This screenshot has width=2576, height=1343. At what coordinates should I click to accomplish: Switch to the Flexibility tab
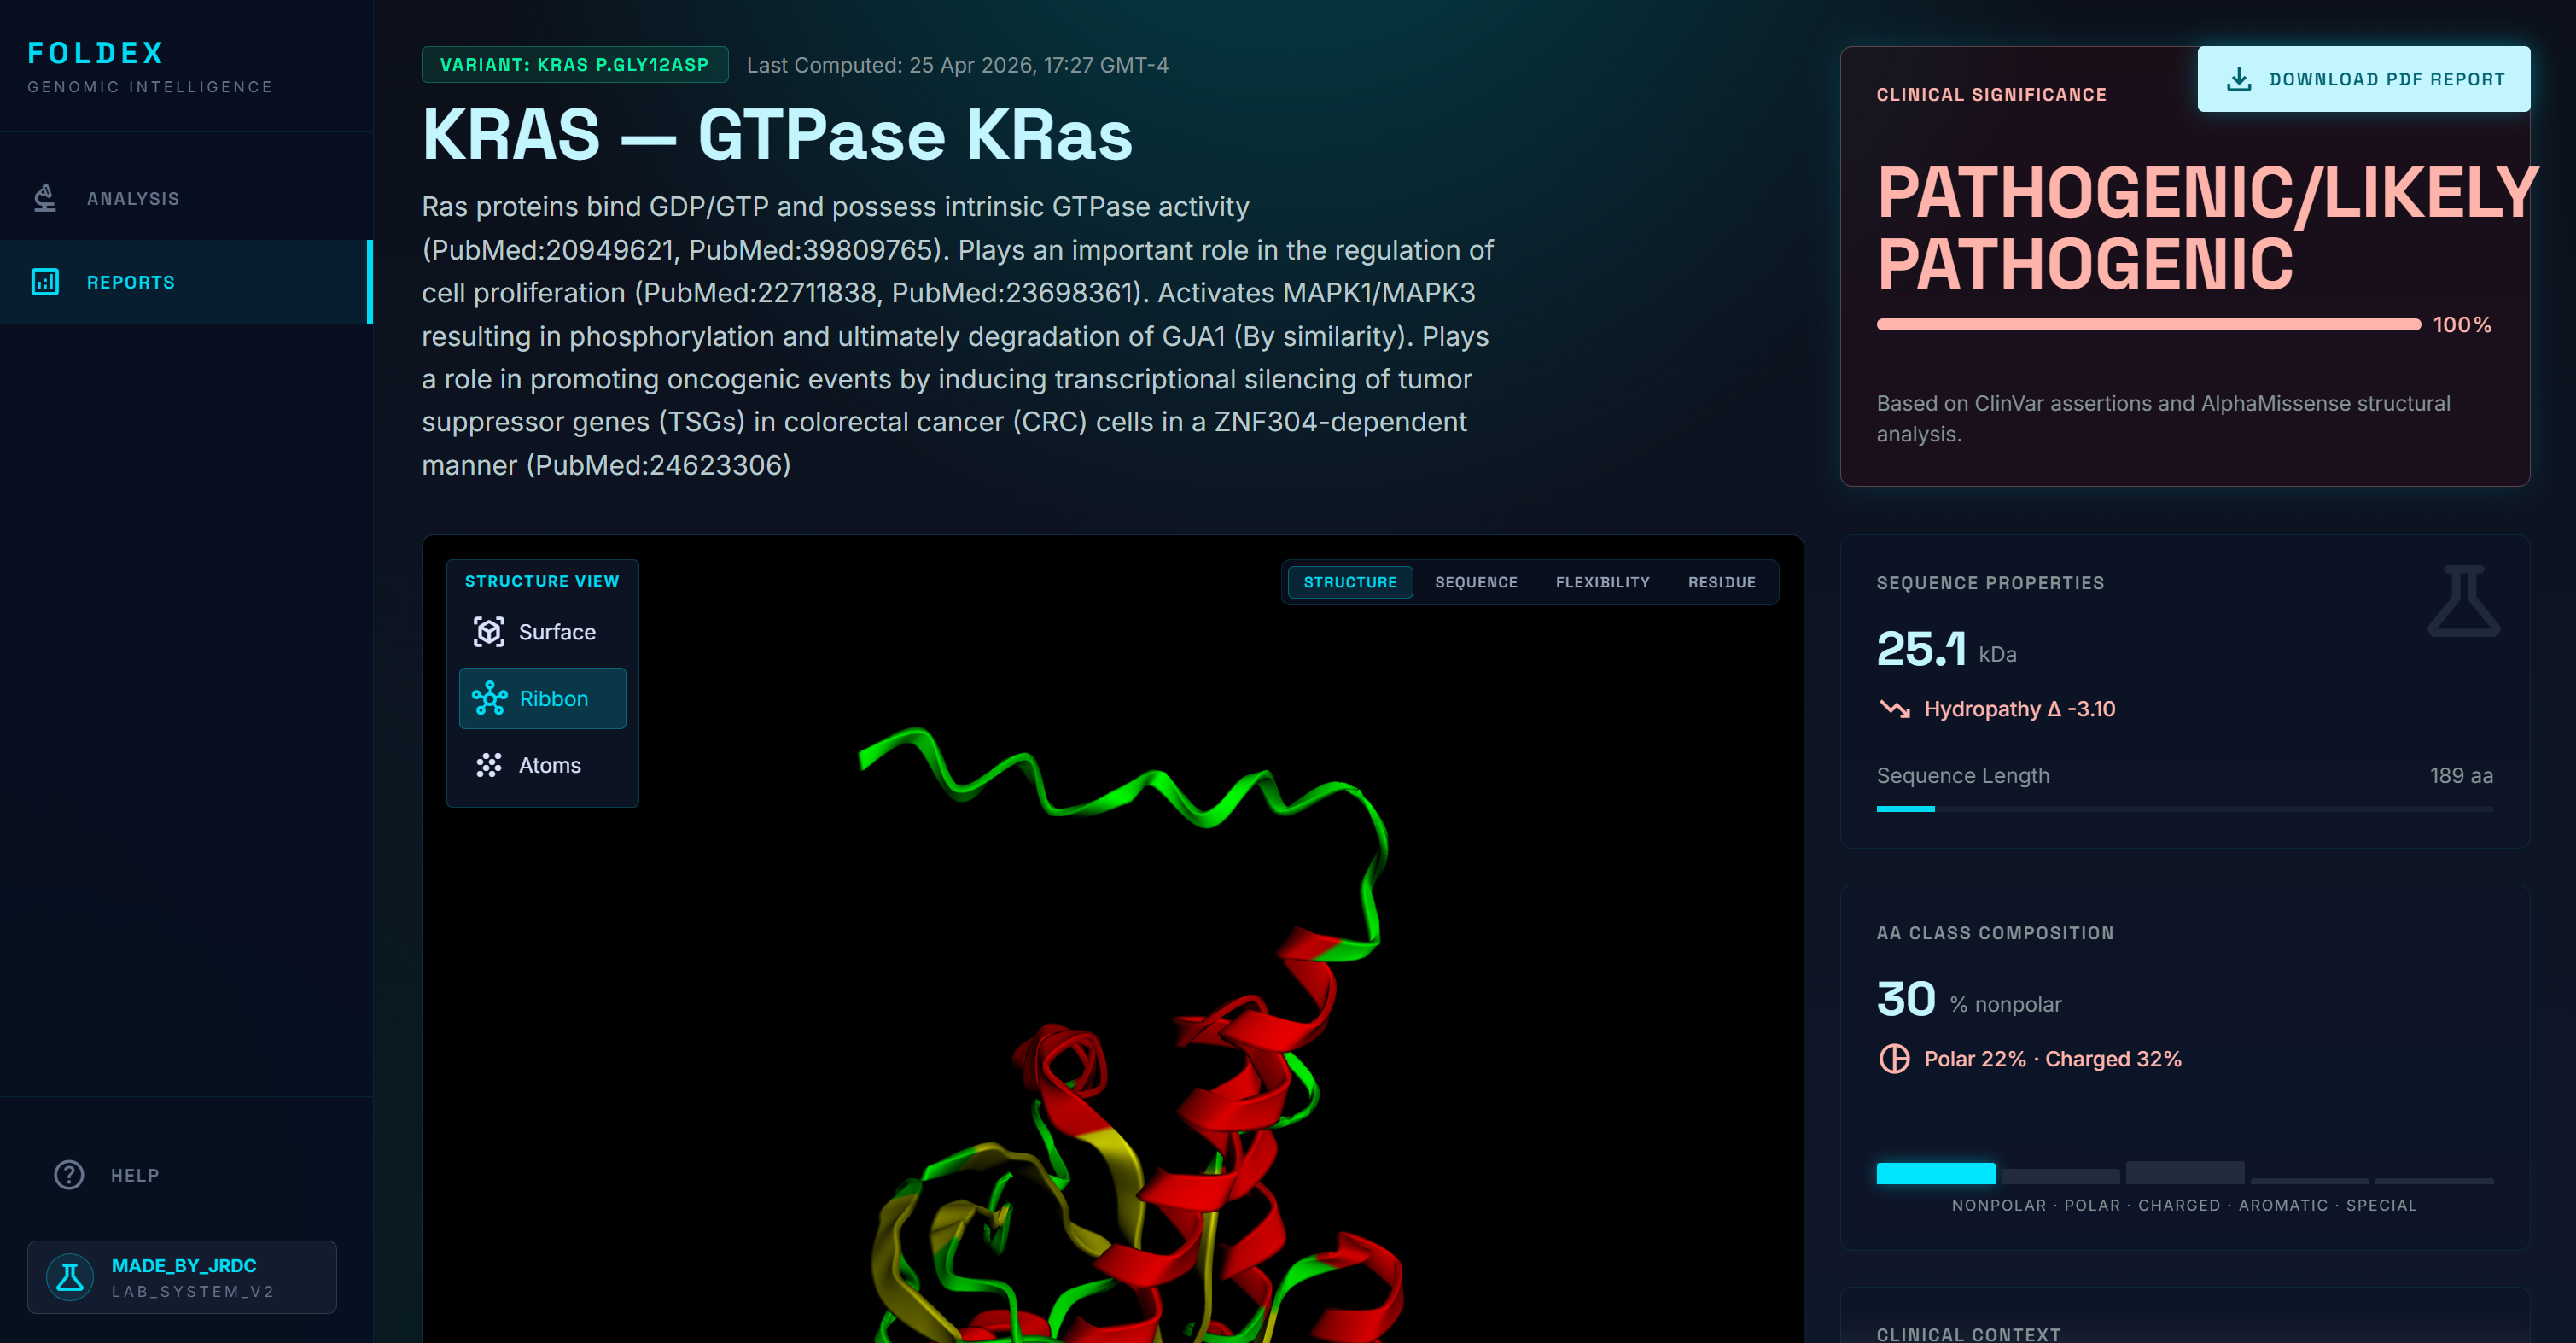(1602, 582)
